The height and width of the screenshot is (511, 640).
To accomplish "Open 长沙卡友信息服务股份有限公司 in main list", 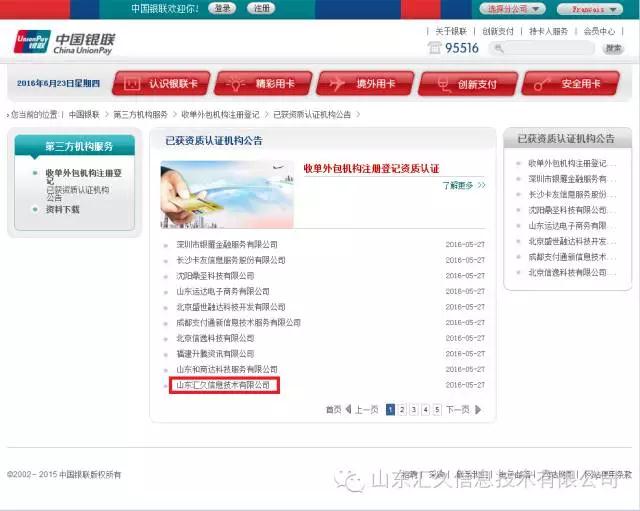I will pyautogui.click(x=231, y=260).
